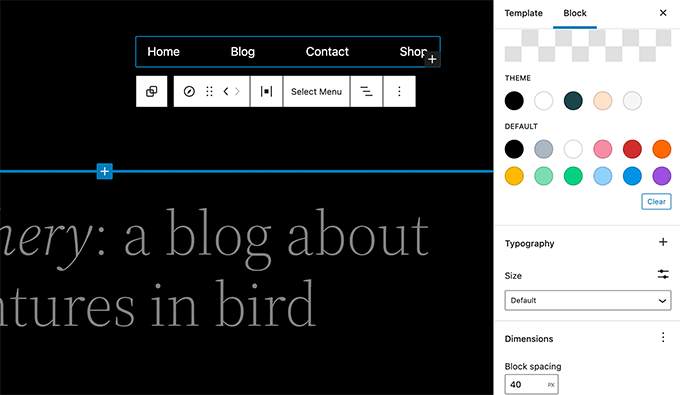This screenshot has width=680, height=395.
Task: Click the Clear color button
Action: [x=656, y=202]
